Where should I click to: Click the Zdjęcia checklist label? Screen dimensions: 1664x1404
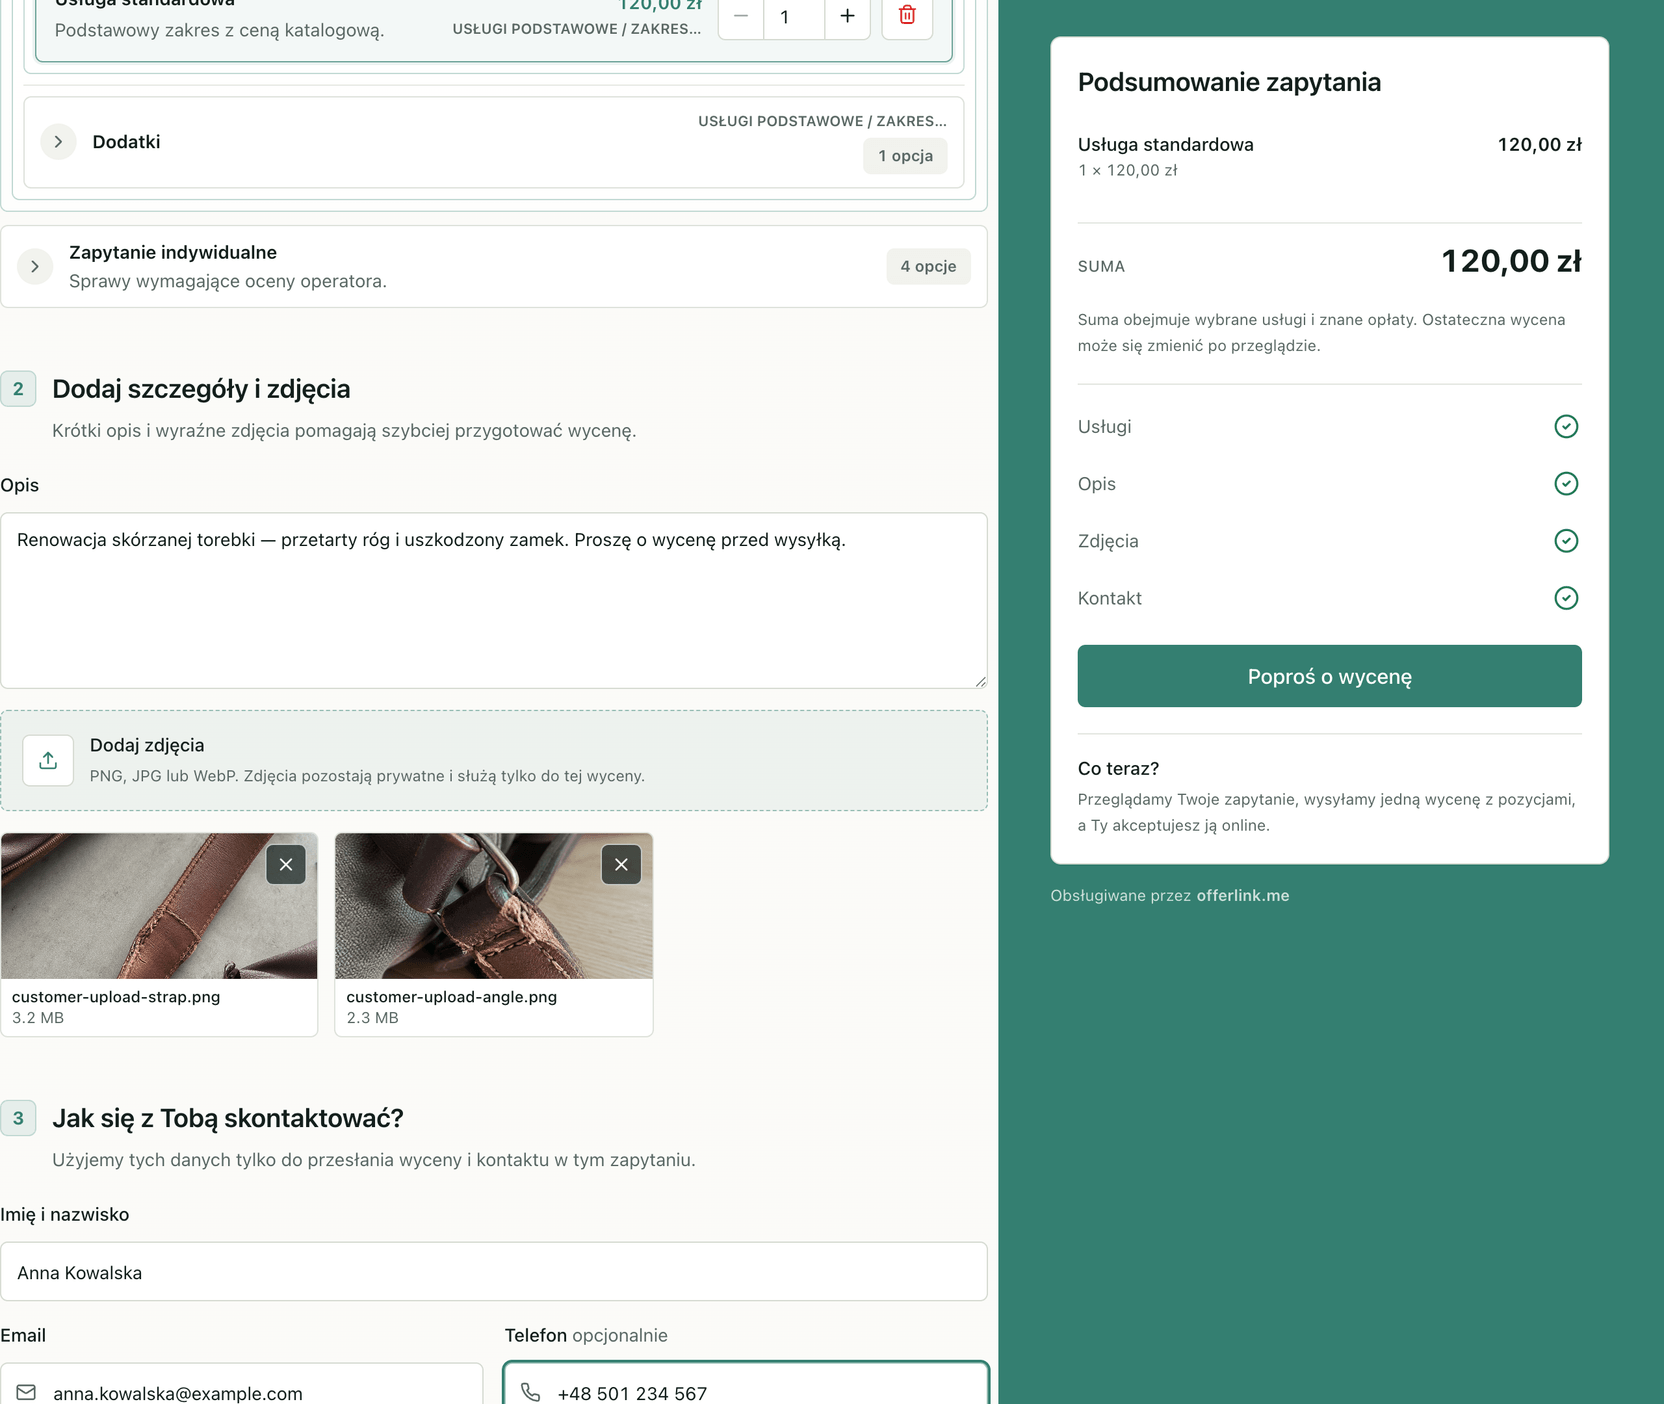pos(1108,541)
